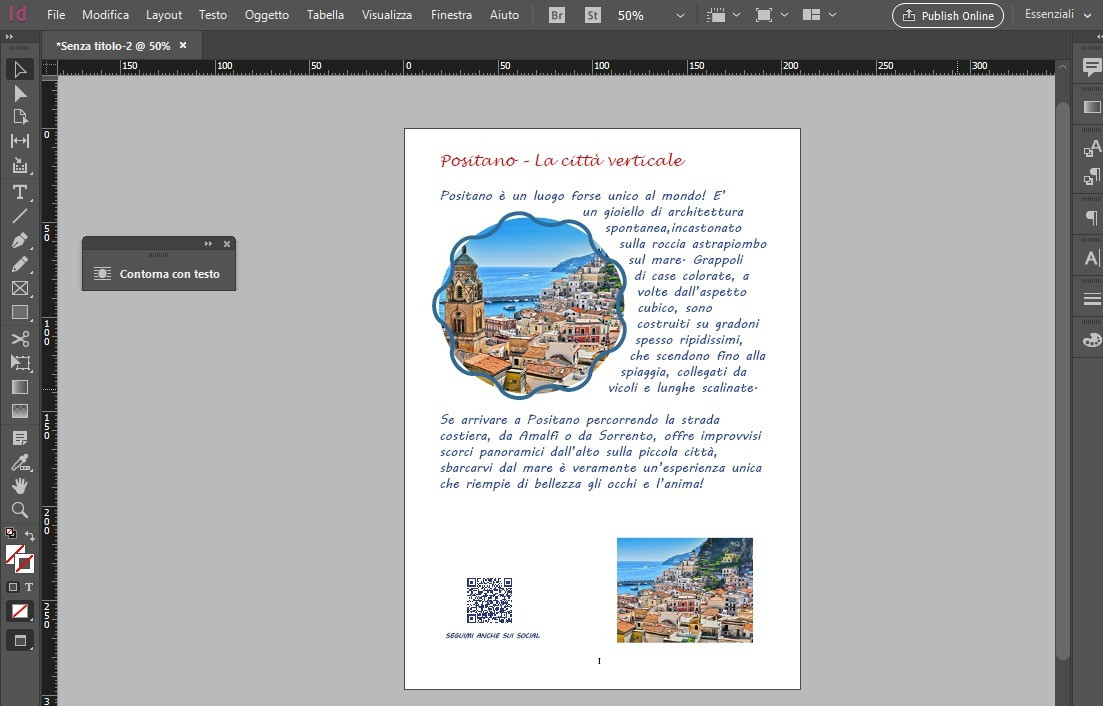Select the Selection tool arrow
Screen dimensions: 1103x706
[x=20, y=70]
